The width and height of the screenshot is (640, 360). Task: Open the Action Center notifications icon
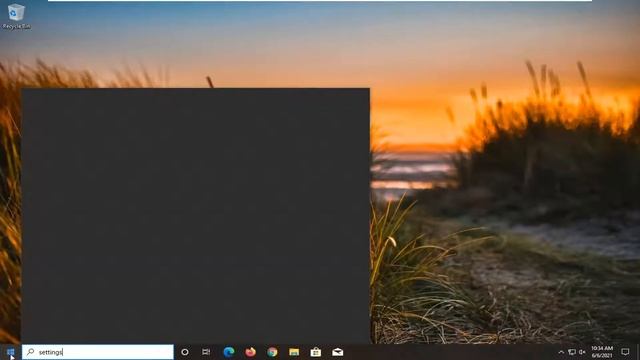625,352
